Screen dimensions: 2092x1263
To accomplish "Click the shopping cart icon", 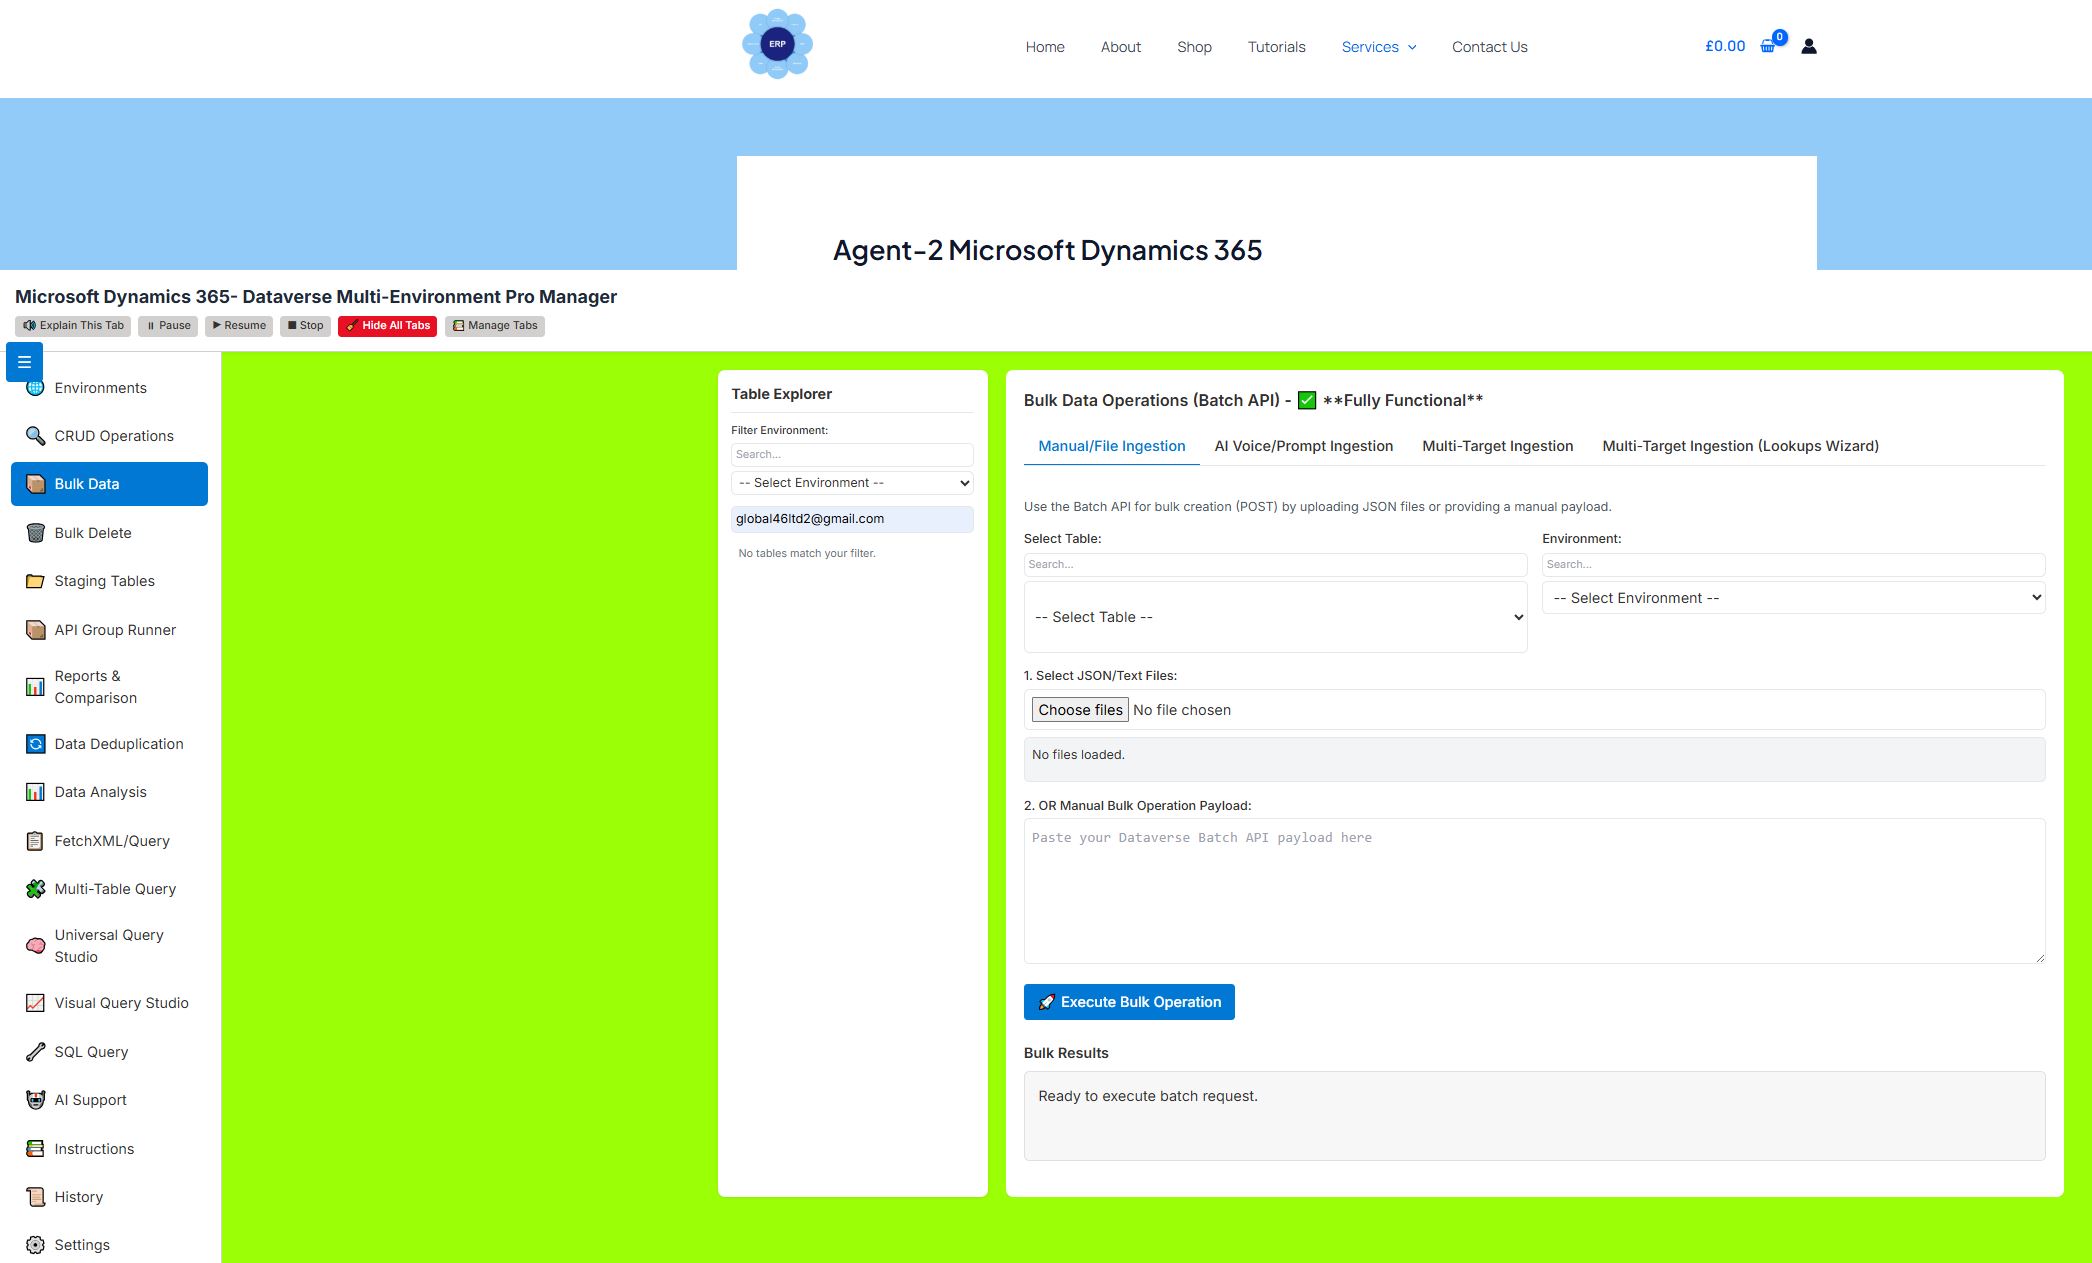I will pyautogui.click(x=1768, y=46).
